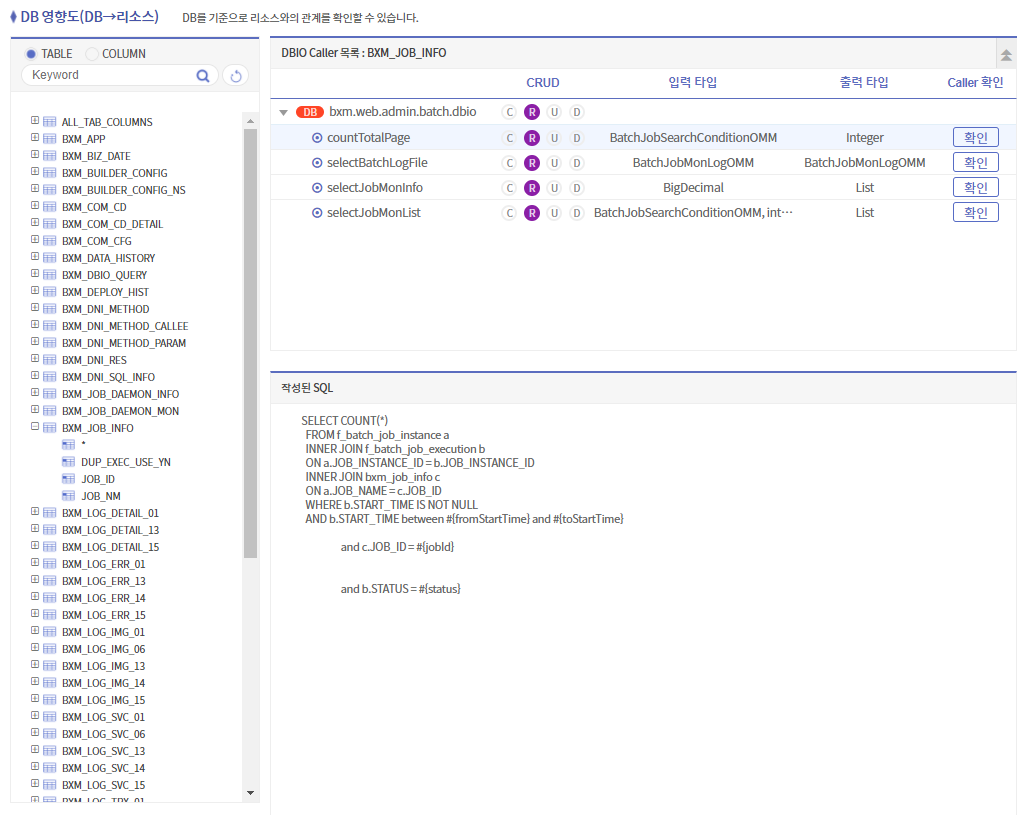Click 확인 button for countTotalPage
Viewport: 1026px width, 815px height.
pyautogui.click(x=976, y=137)
